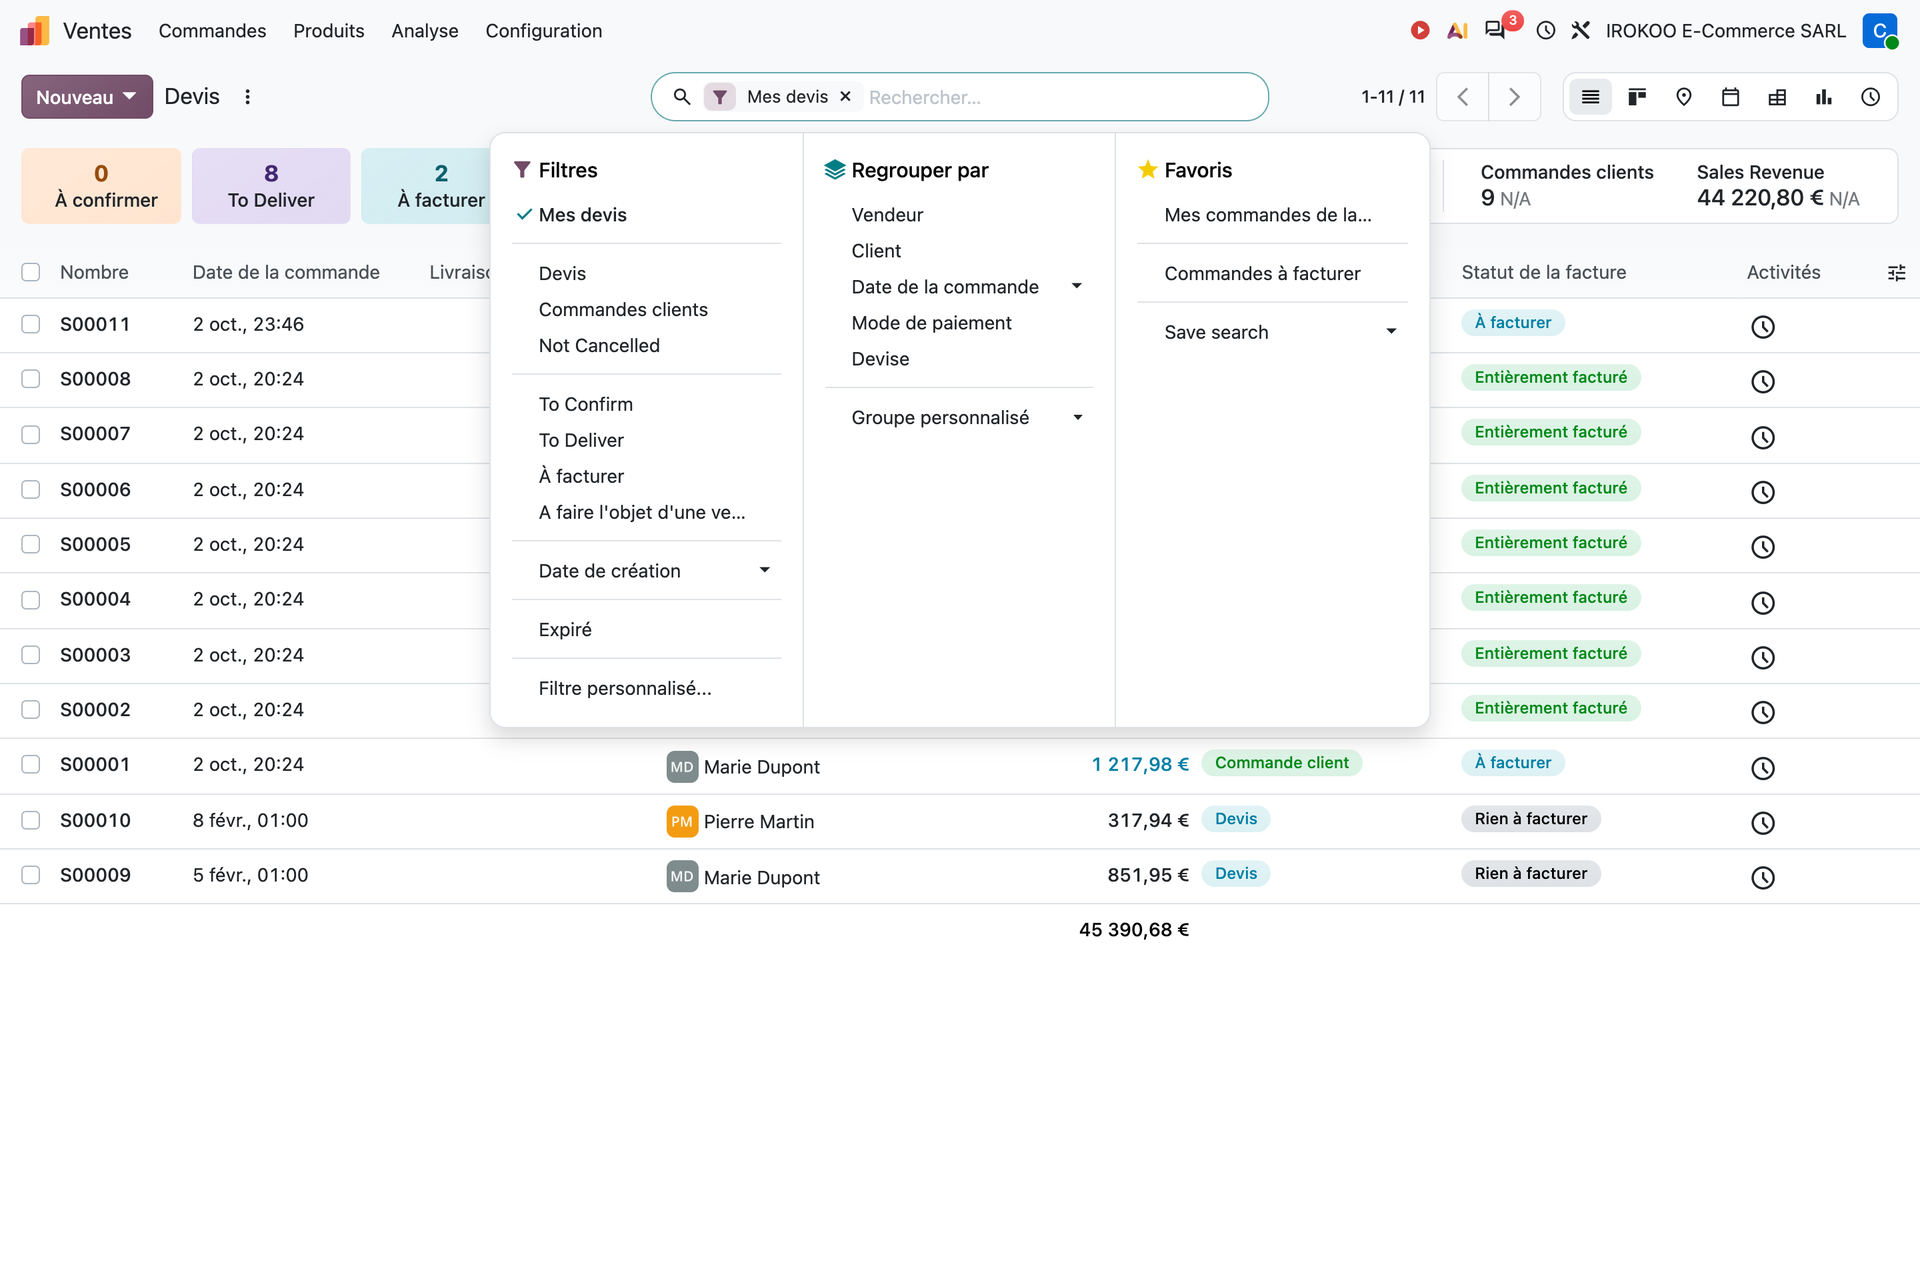
Task: Open the Groupe personnalisé dropdown
Action: coord(958,418)
